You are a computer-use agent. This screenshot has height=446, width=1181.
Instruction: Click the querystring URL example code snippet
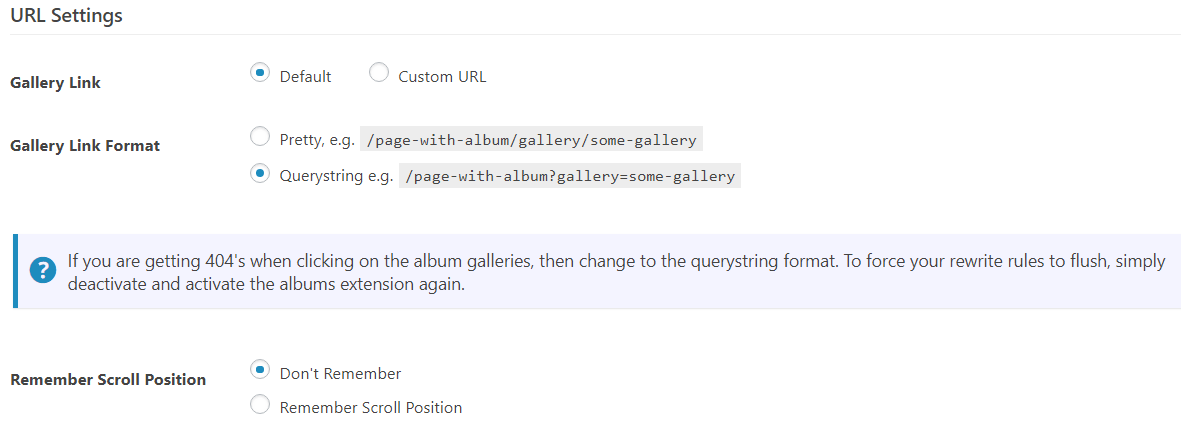[570, 176]
